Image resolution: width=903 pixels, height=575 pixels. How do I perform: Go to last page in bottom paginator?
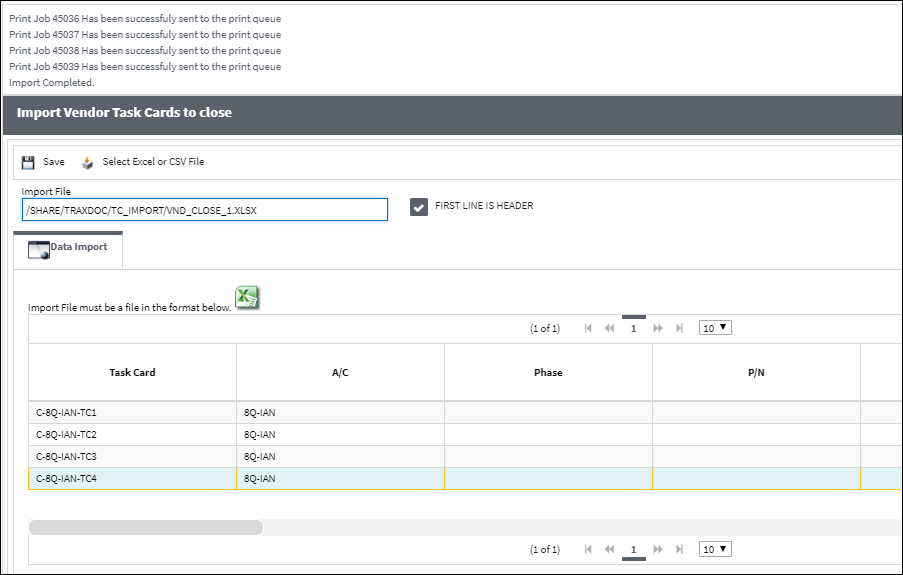click(680, 549)
